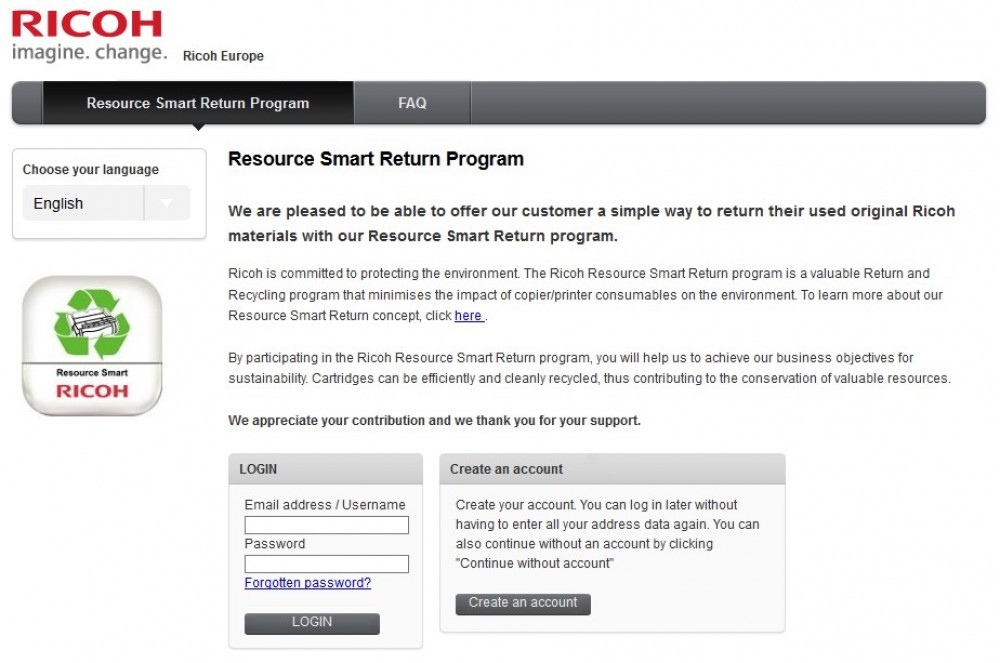The width and height of the screenshot is (1000, 663).
Task: Click the Ricoh logo in the header
Action: [x=87, y=24]
